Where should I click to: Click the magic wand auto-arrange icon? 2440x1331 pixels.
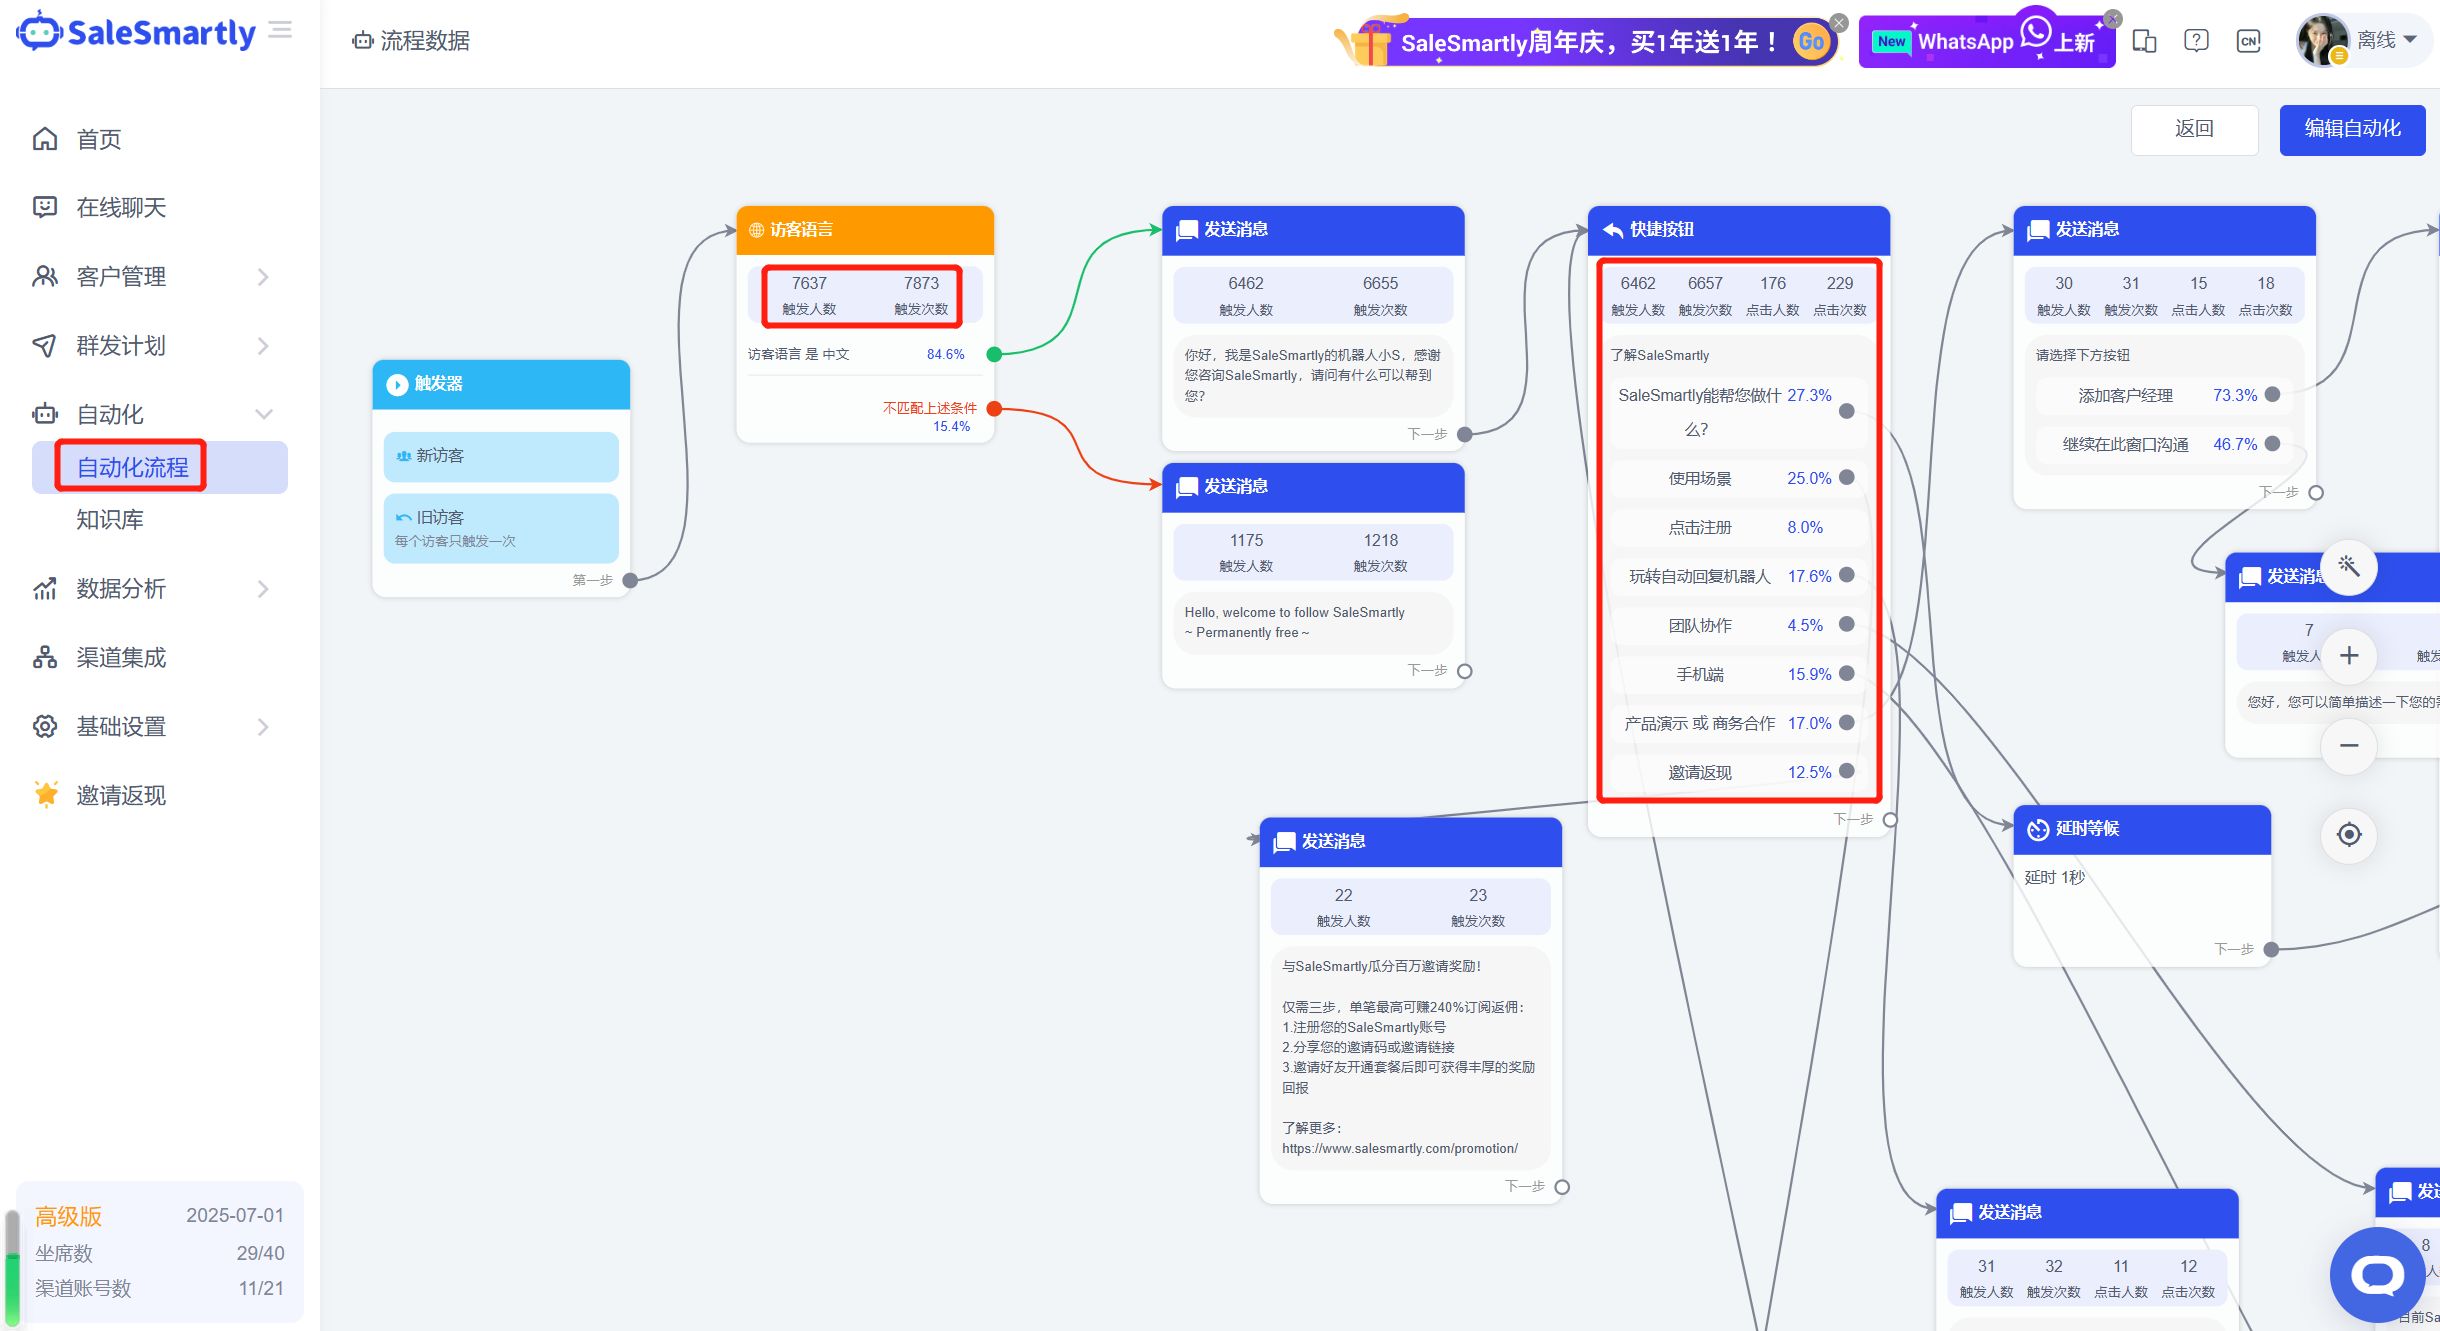click(x=2348, y=567)
